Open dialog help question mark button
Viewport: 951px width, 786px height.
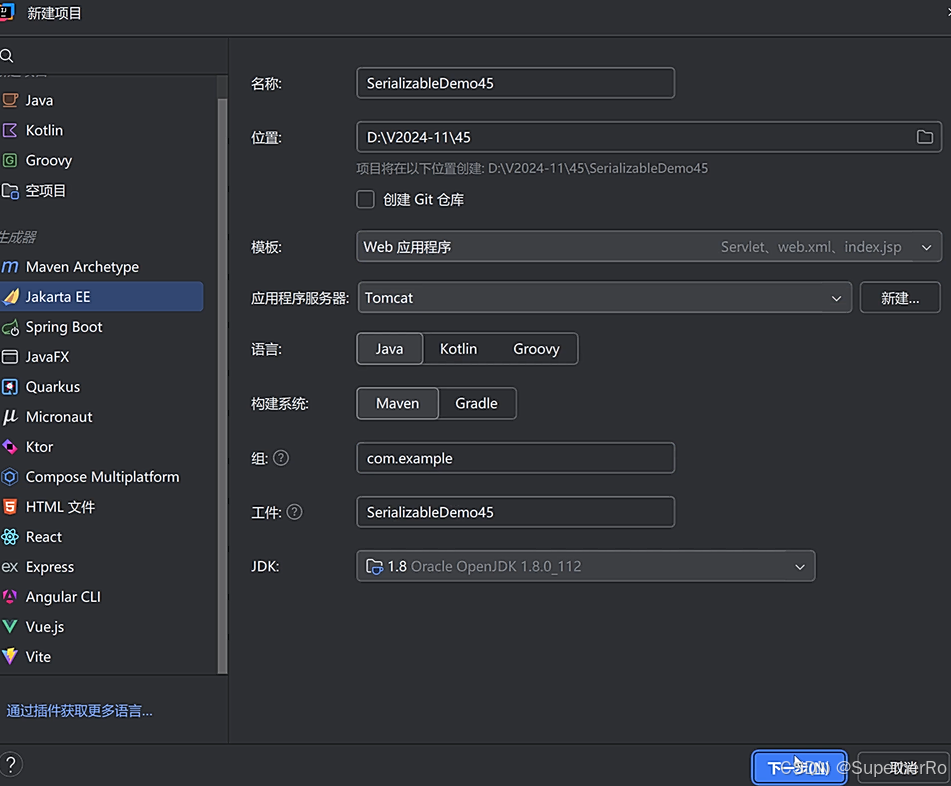[x=10, y=764]
